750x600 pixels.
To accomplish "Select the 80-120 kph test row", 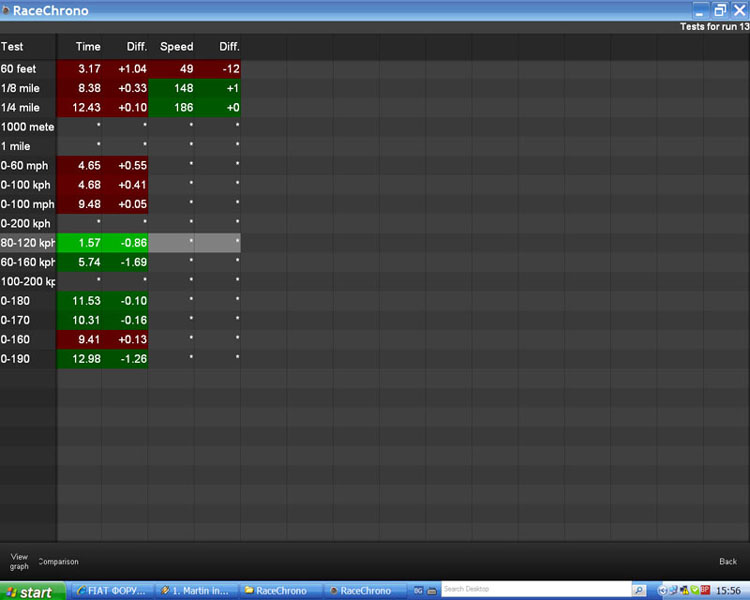I will (x=28, y=243).
